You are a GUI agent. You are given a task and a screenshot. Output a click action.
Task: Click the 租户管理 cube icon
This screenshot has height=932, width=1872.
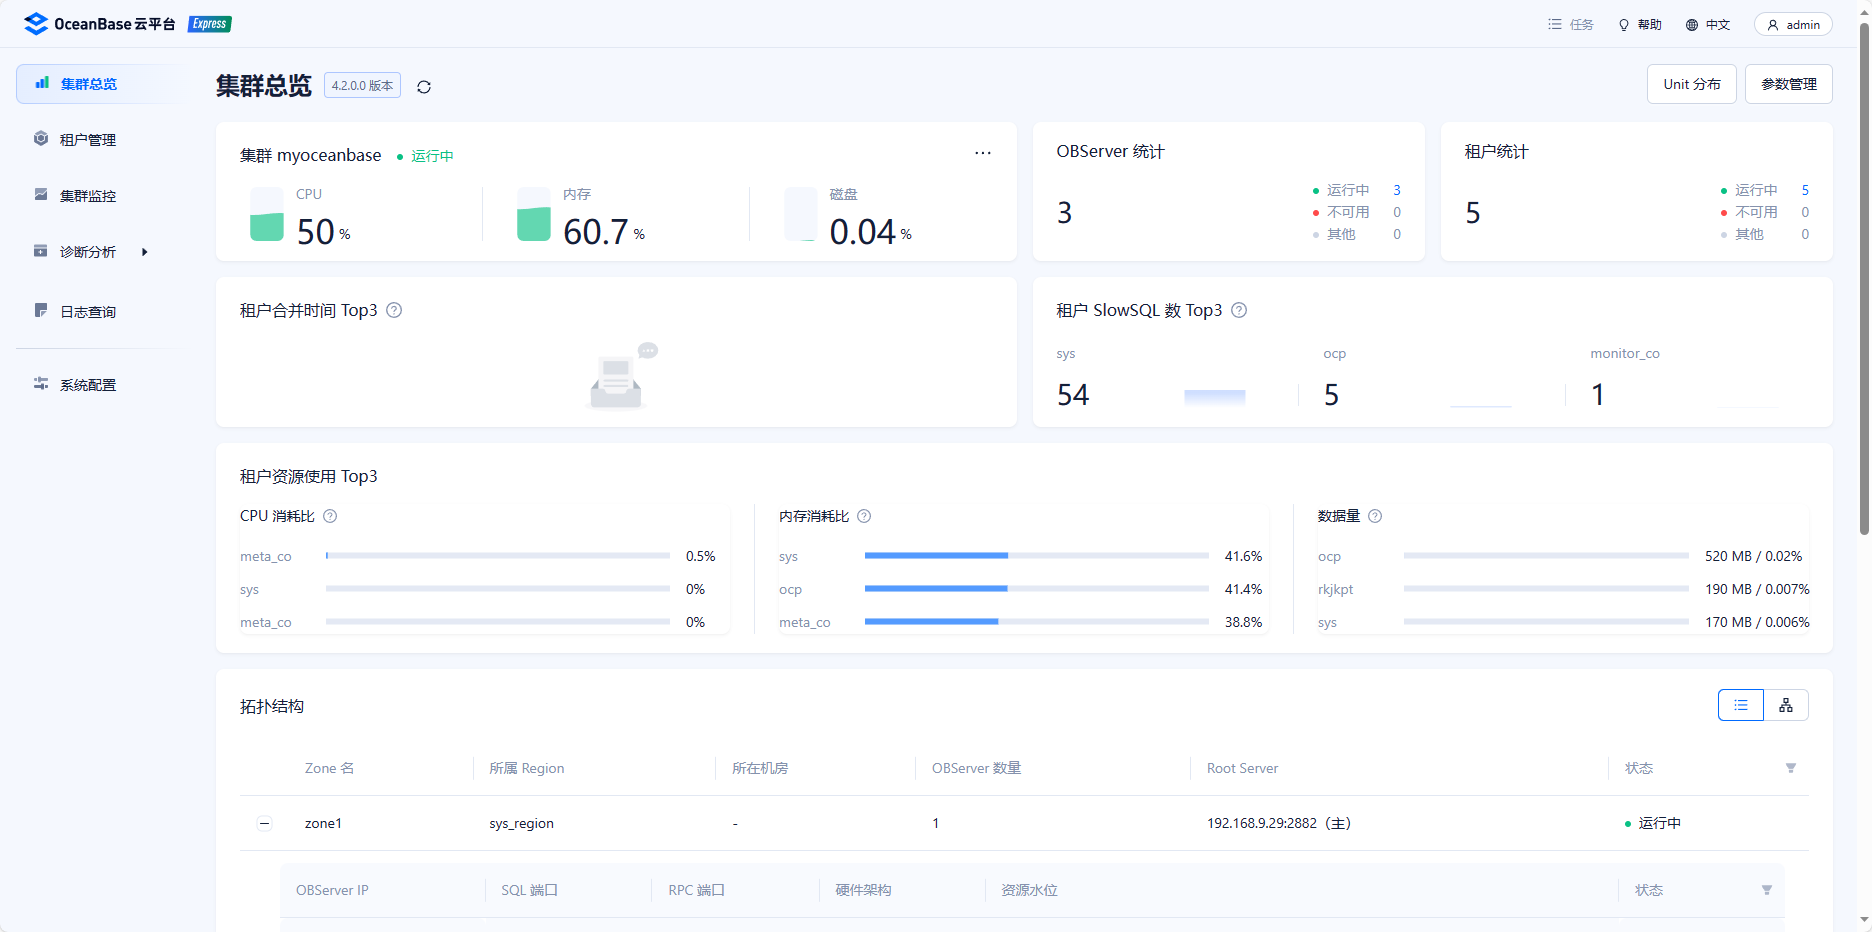click(x=41, y=138)
